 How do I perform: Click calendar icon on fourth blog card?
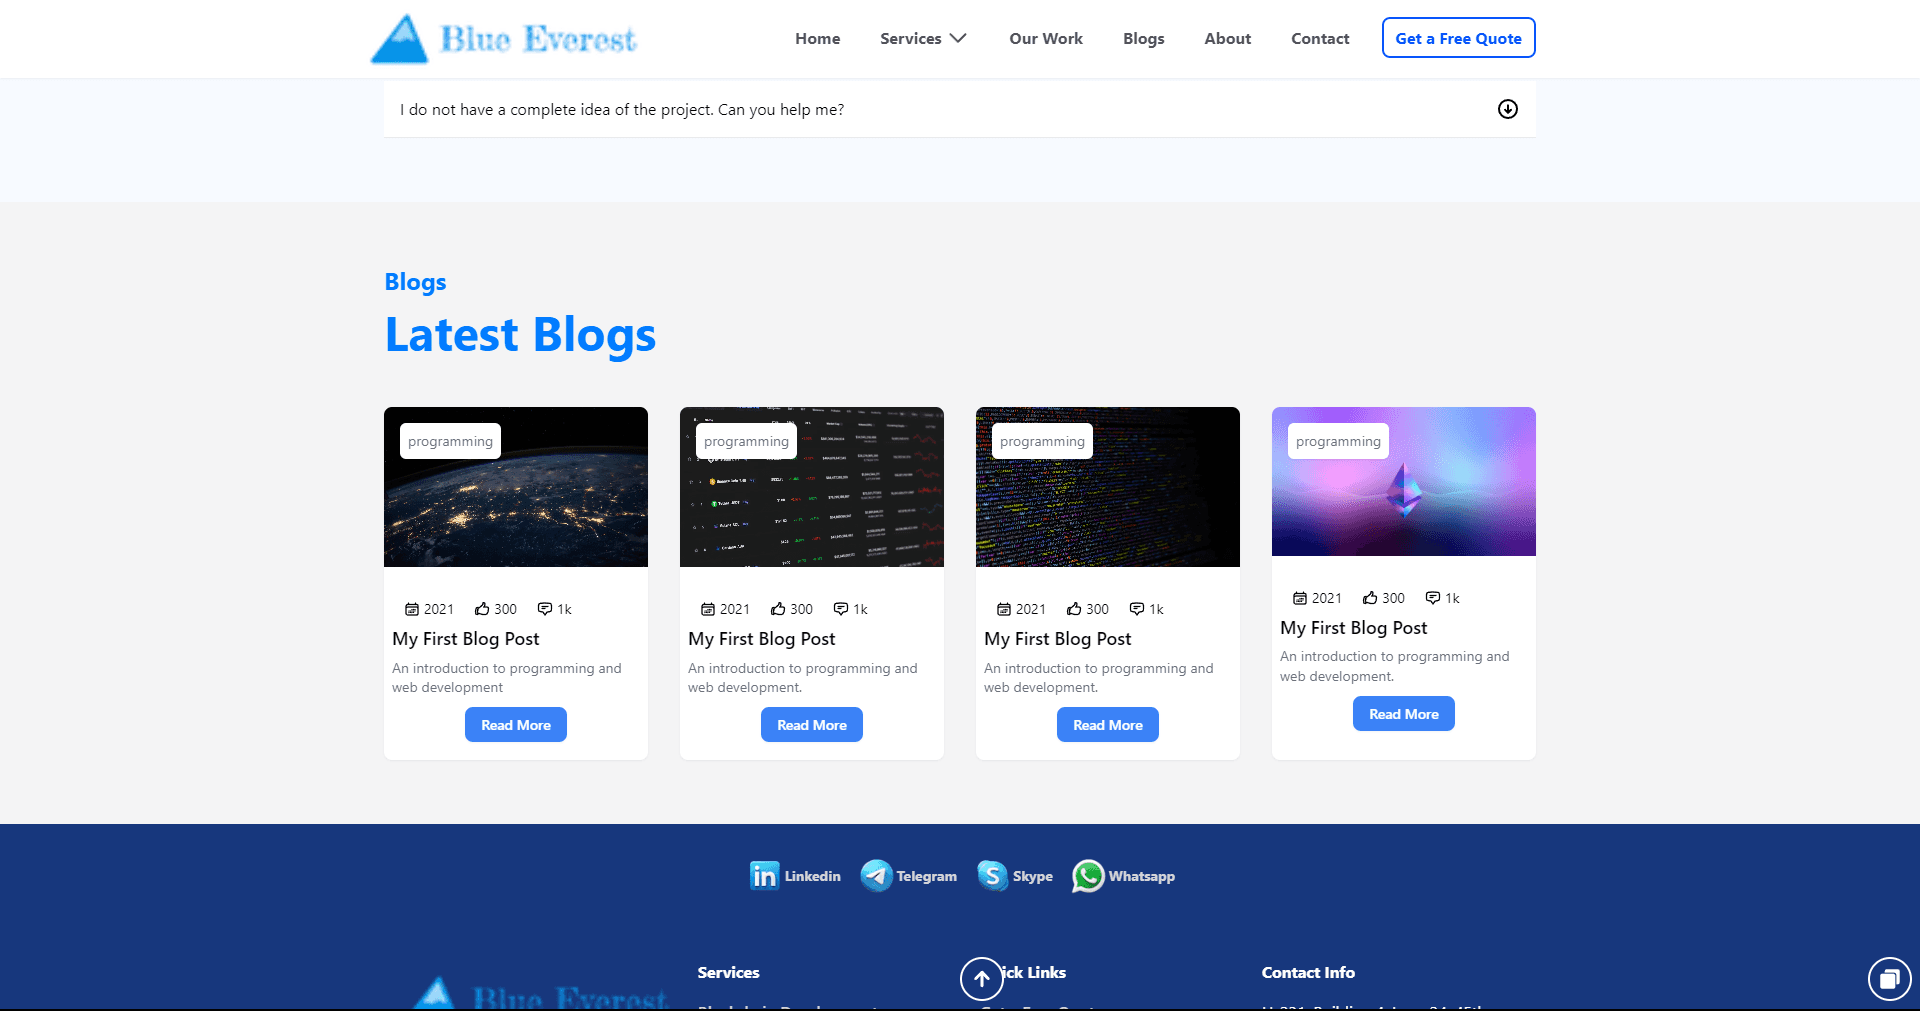coord(1299,598)
